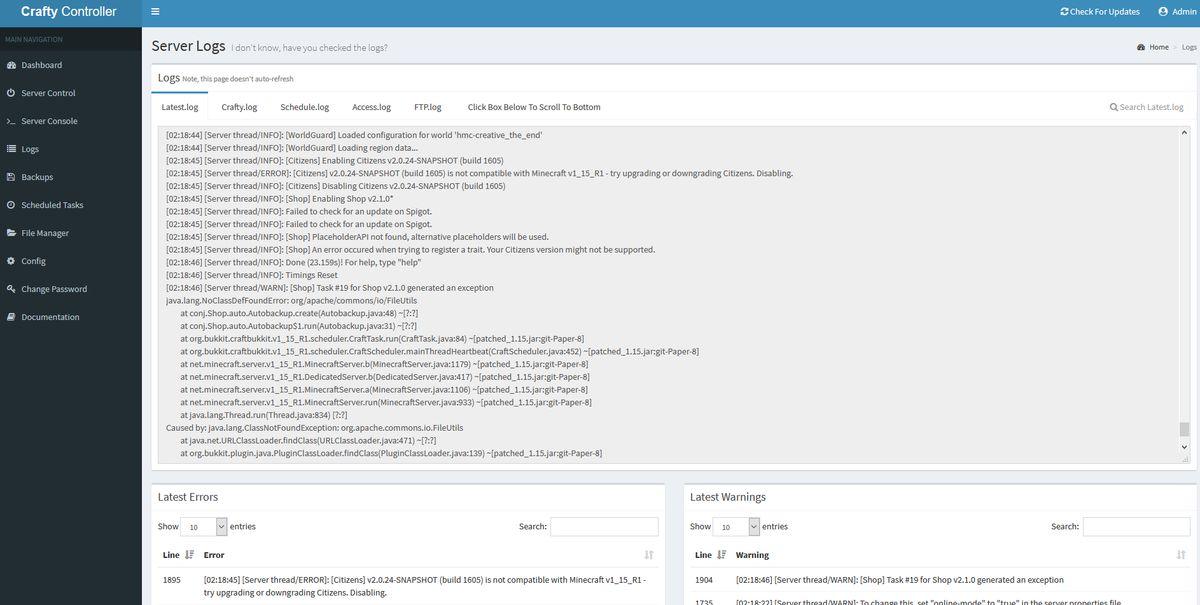The image size is (1200, 605).
Task: Click the 'Click Box Below To Scroll To Bottom' text
Action: tap(534, 107)
